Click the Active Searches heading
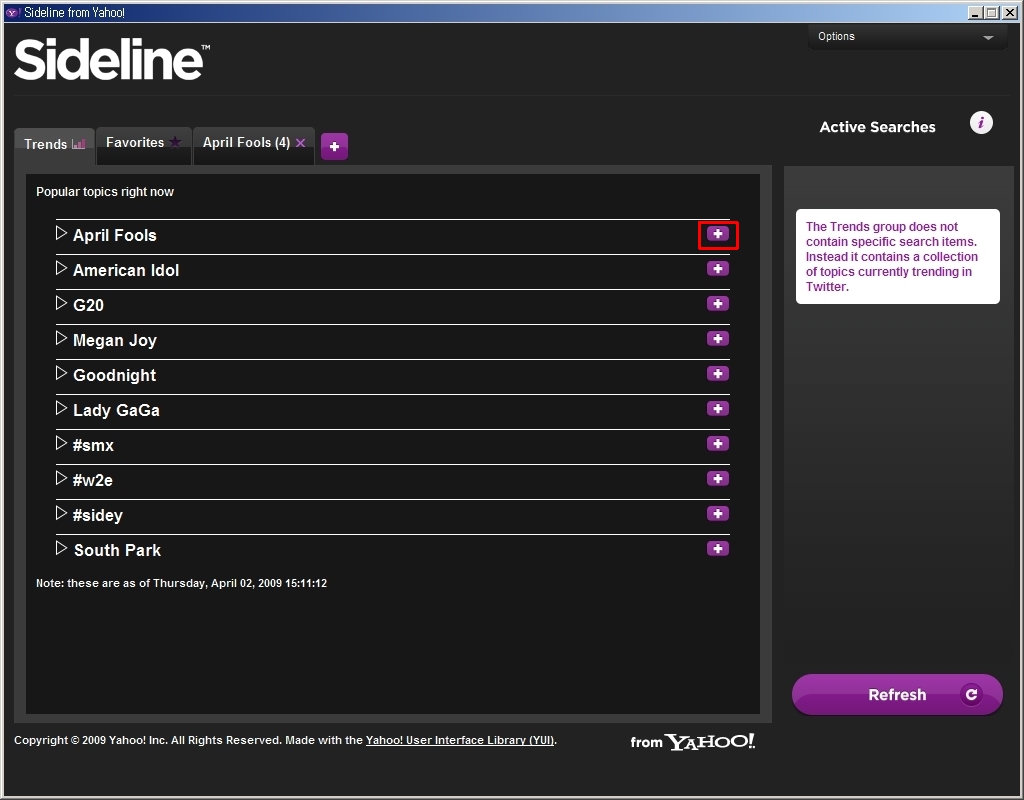 coord(877,127)
